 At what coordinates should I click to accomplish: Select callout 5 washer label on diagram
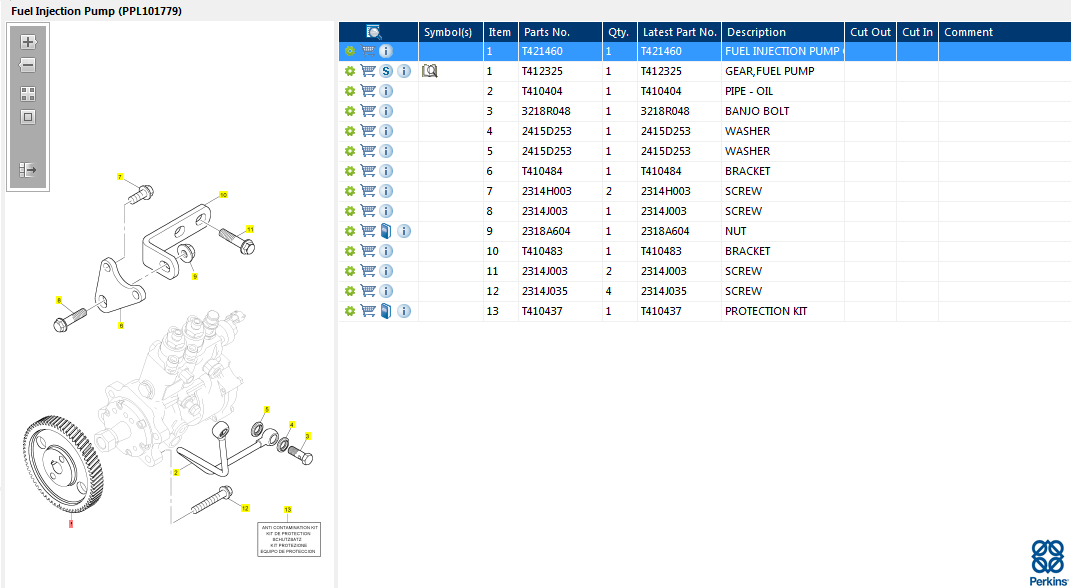(267, 409)
